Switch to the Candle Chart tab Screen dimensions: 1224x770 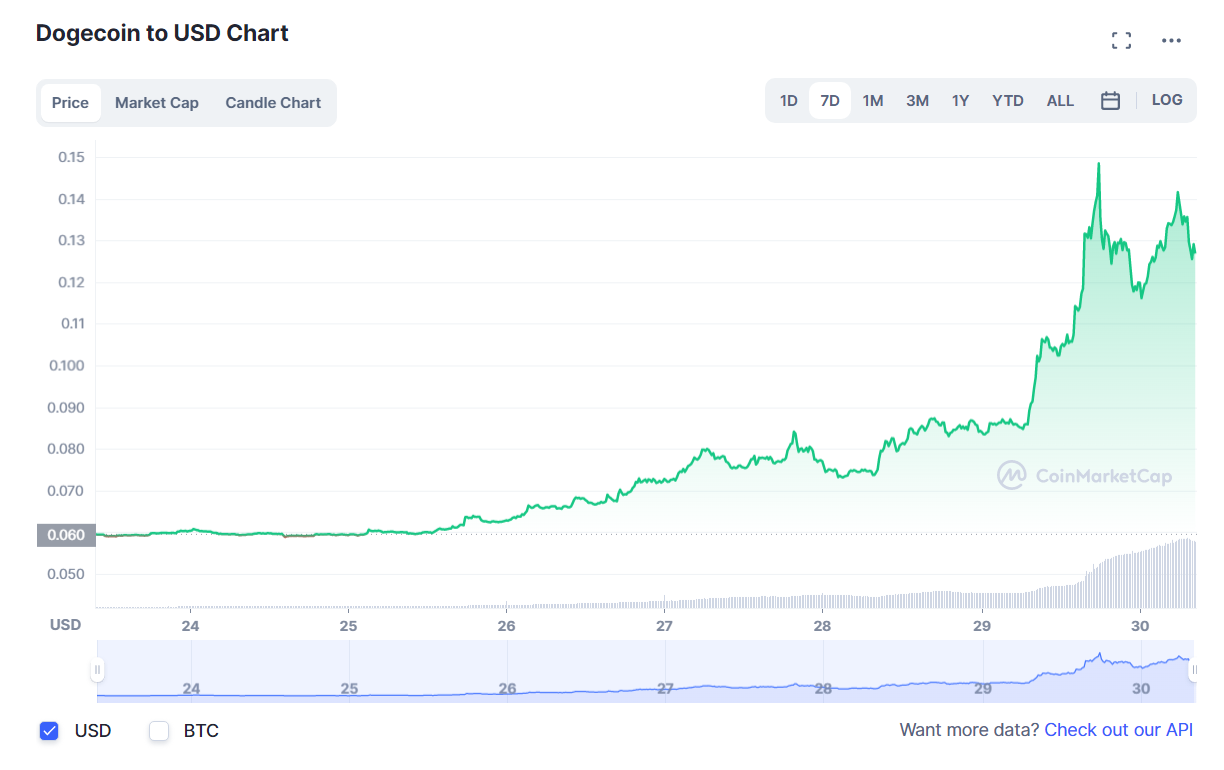click(273, 103)
